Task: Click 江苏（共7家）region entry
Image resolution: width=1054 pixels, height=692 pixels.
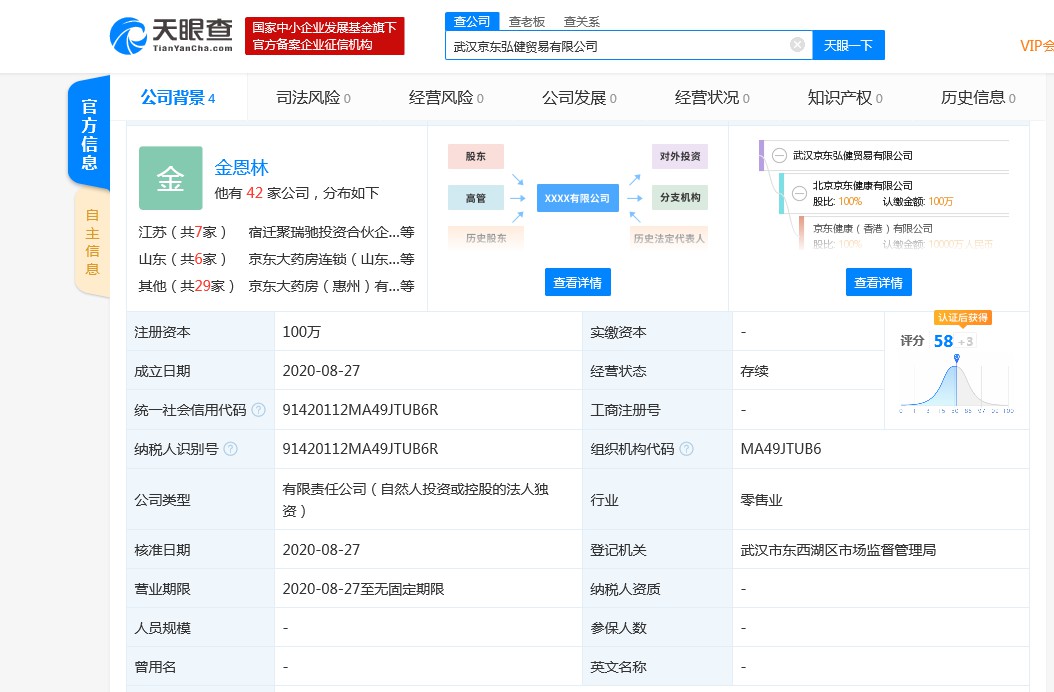Action: tap(182, 233)
